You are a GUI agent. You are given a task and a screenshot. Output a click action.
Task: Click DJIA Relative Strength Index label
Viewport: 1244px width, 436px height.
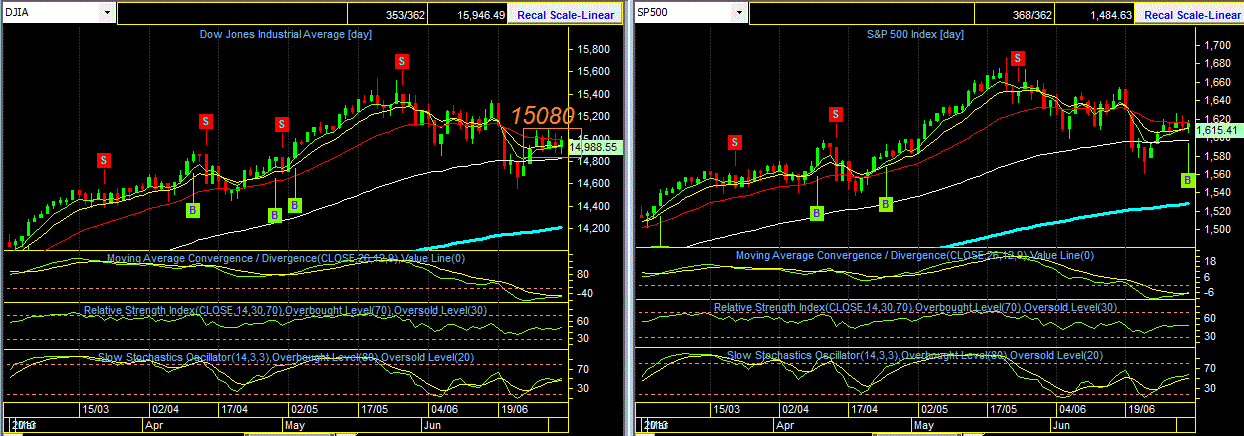click(x=286, y=311)
